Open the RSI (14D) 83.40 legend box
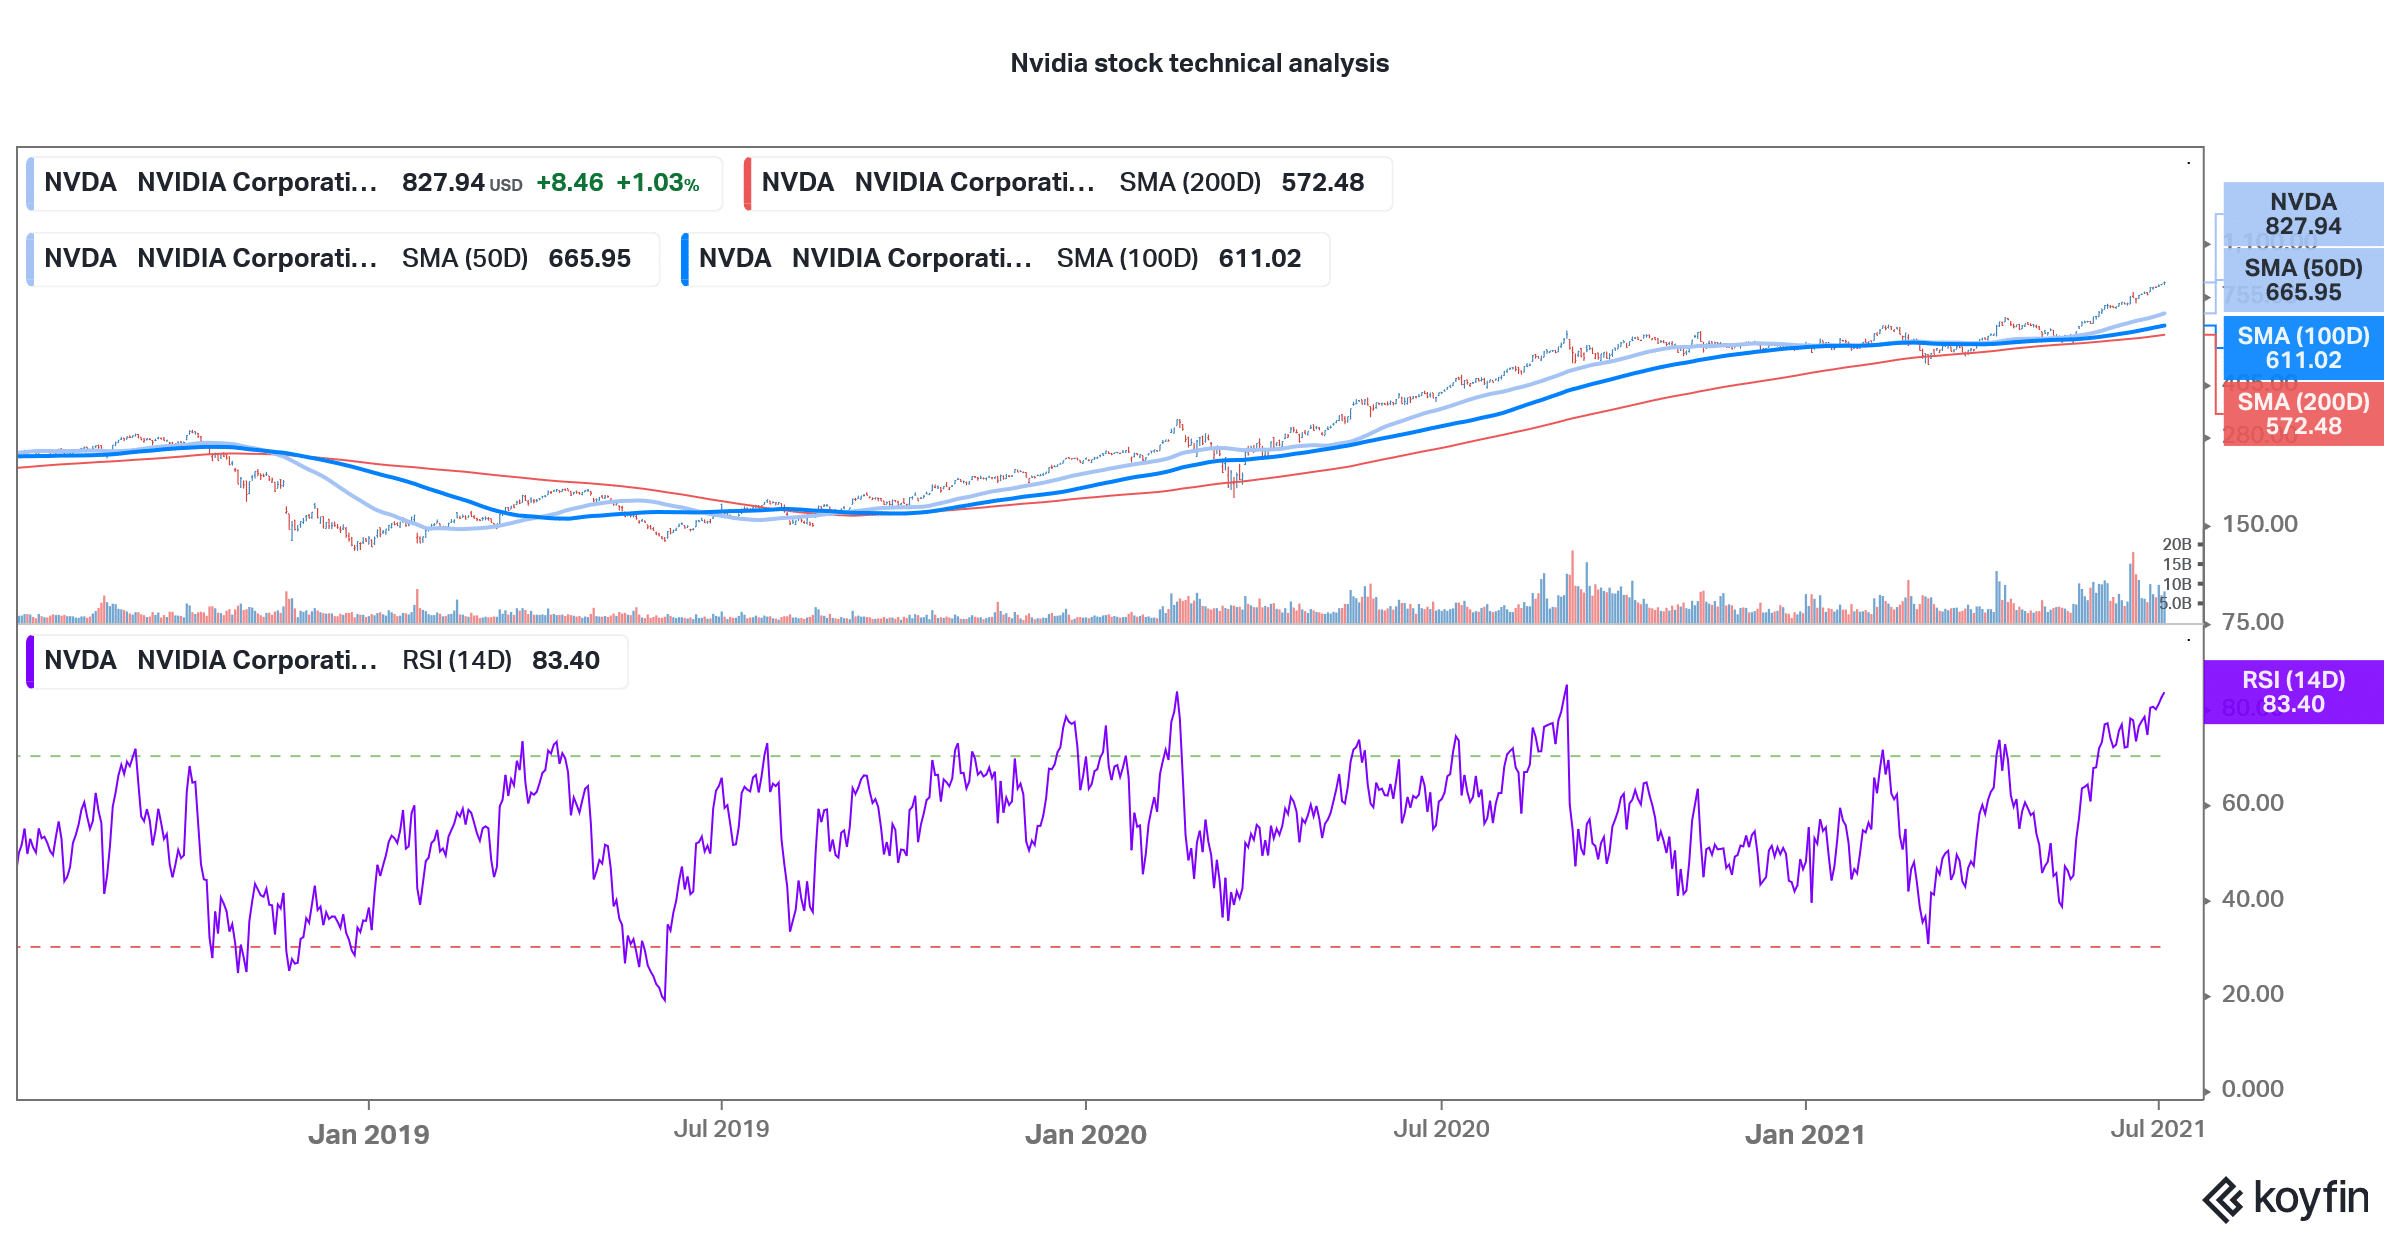This screenshot has height=1240, width=2400. pos(327,661)
